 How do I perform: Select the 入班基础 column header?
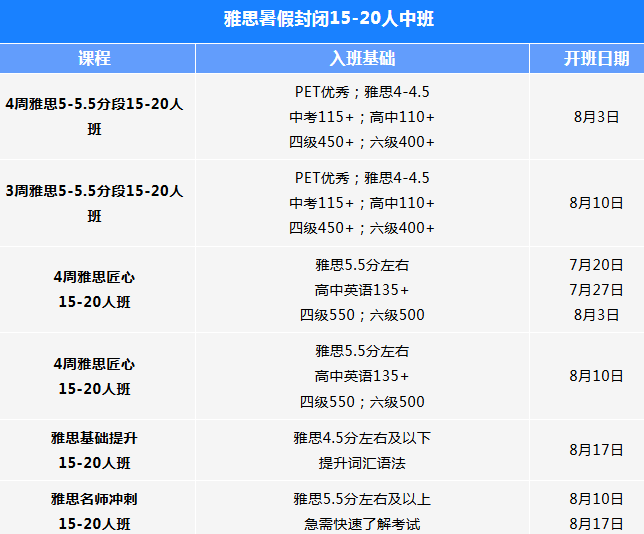click(x=362, y=58)
